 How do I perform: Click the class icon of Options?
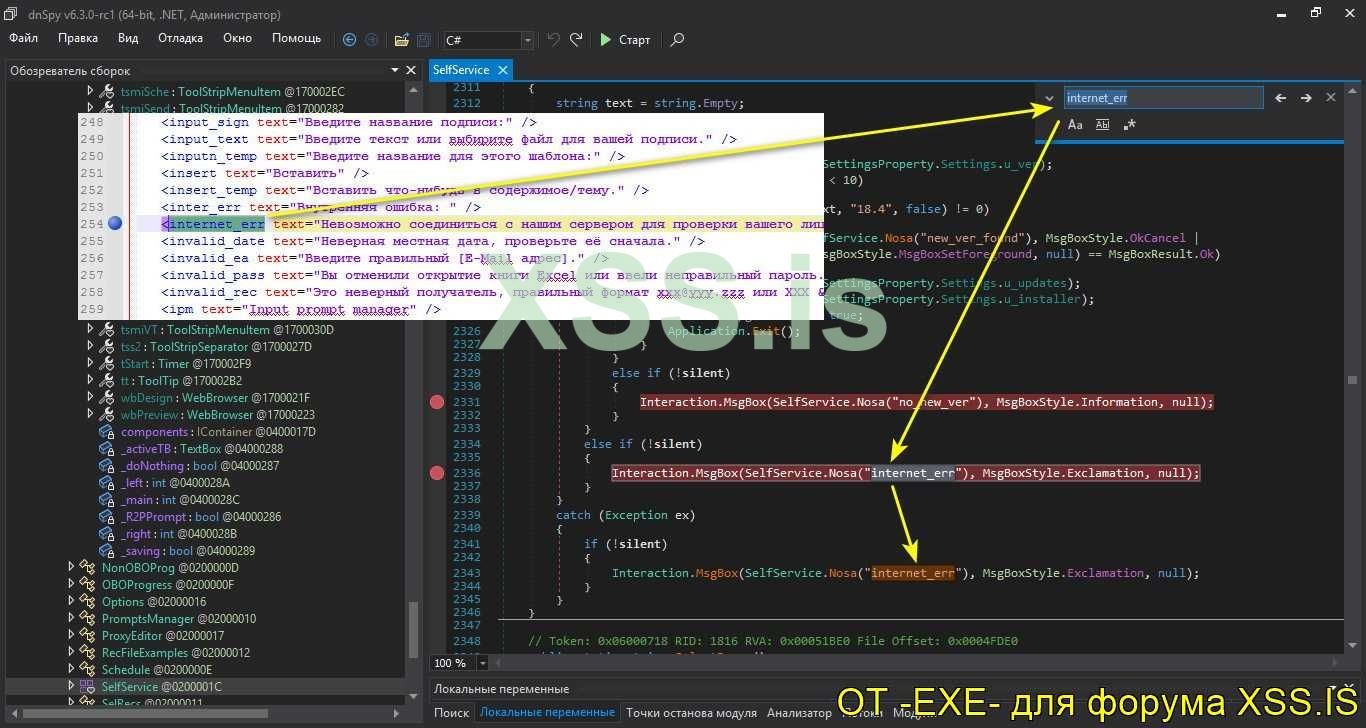click(88, 602)
